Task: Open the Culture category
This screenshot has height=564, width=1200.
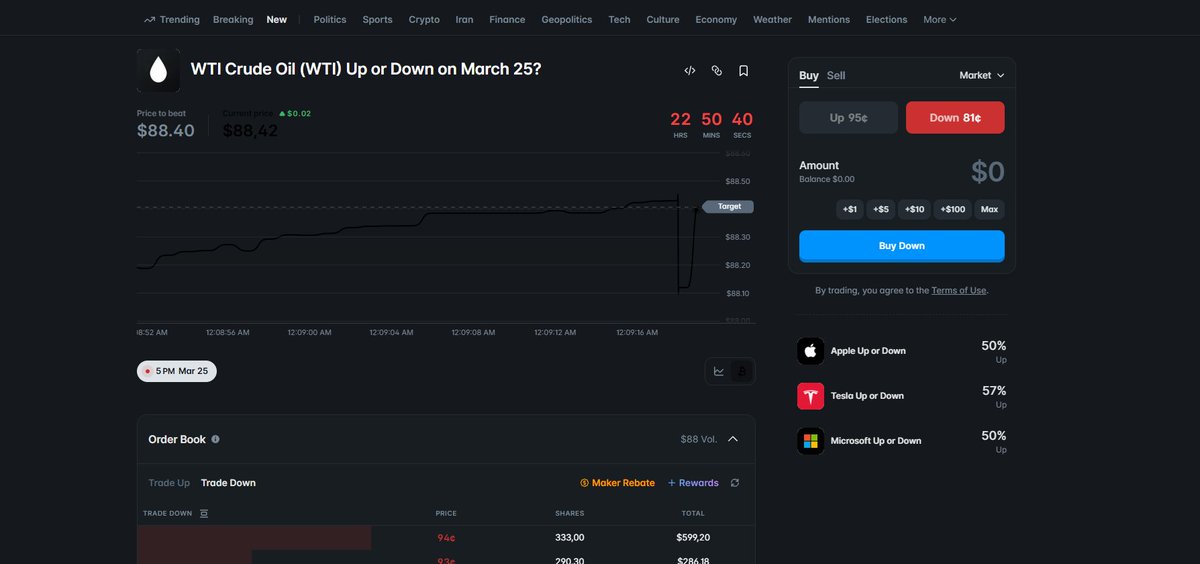Action: click(x=662, y=19)
